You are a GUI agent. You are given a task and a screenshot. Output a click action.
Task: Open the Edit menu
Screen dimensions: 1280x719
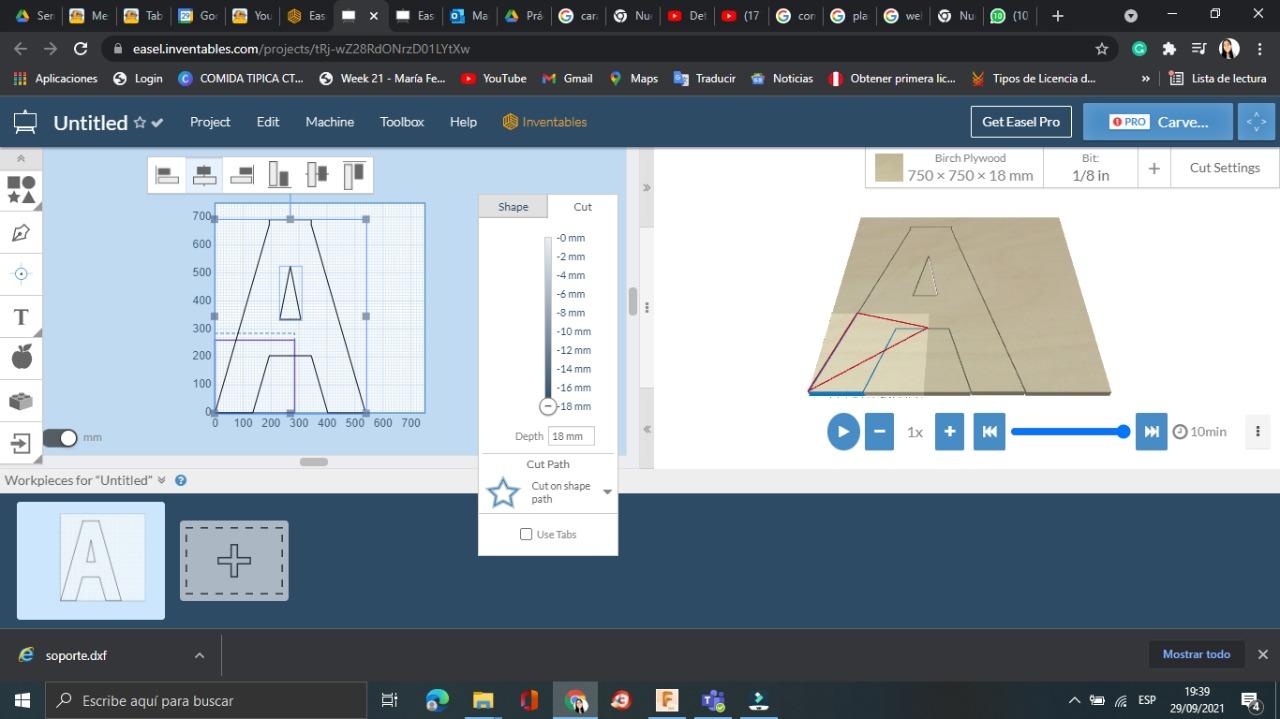[x=267, y=122]
